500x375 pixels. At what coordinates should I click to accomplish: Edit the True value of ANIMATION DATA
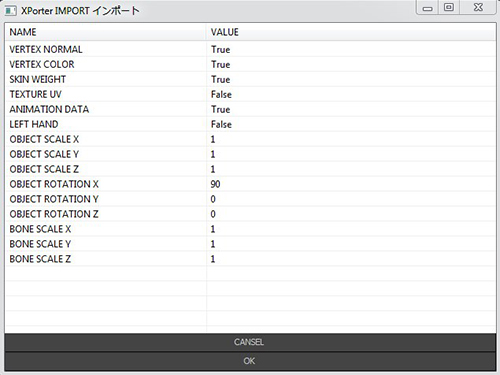pos(220,109)
